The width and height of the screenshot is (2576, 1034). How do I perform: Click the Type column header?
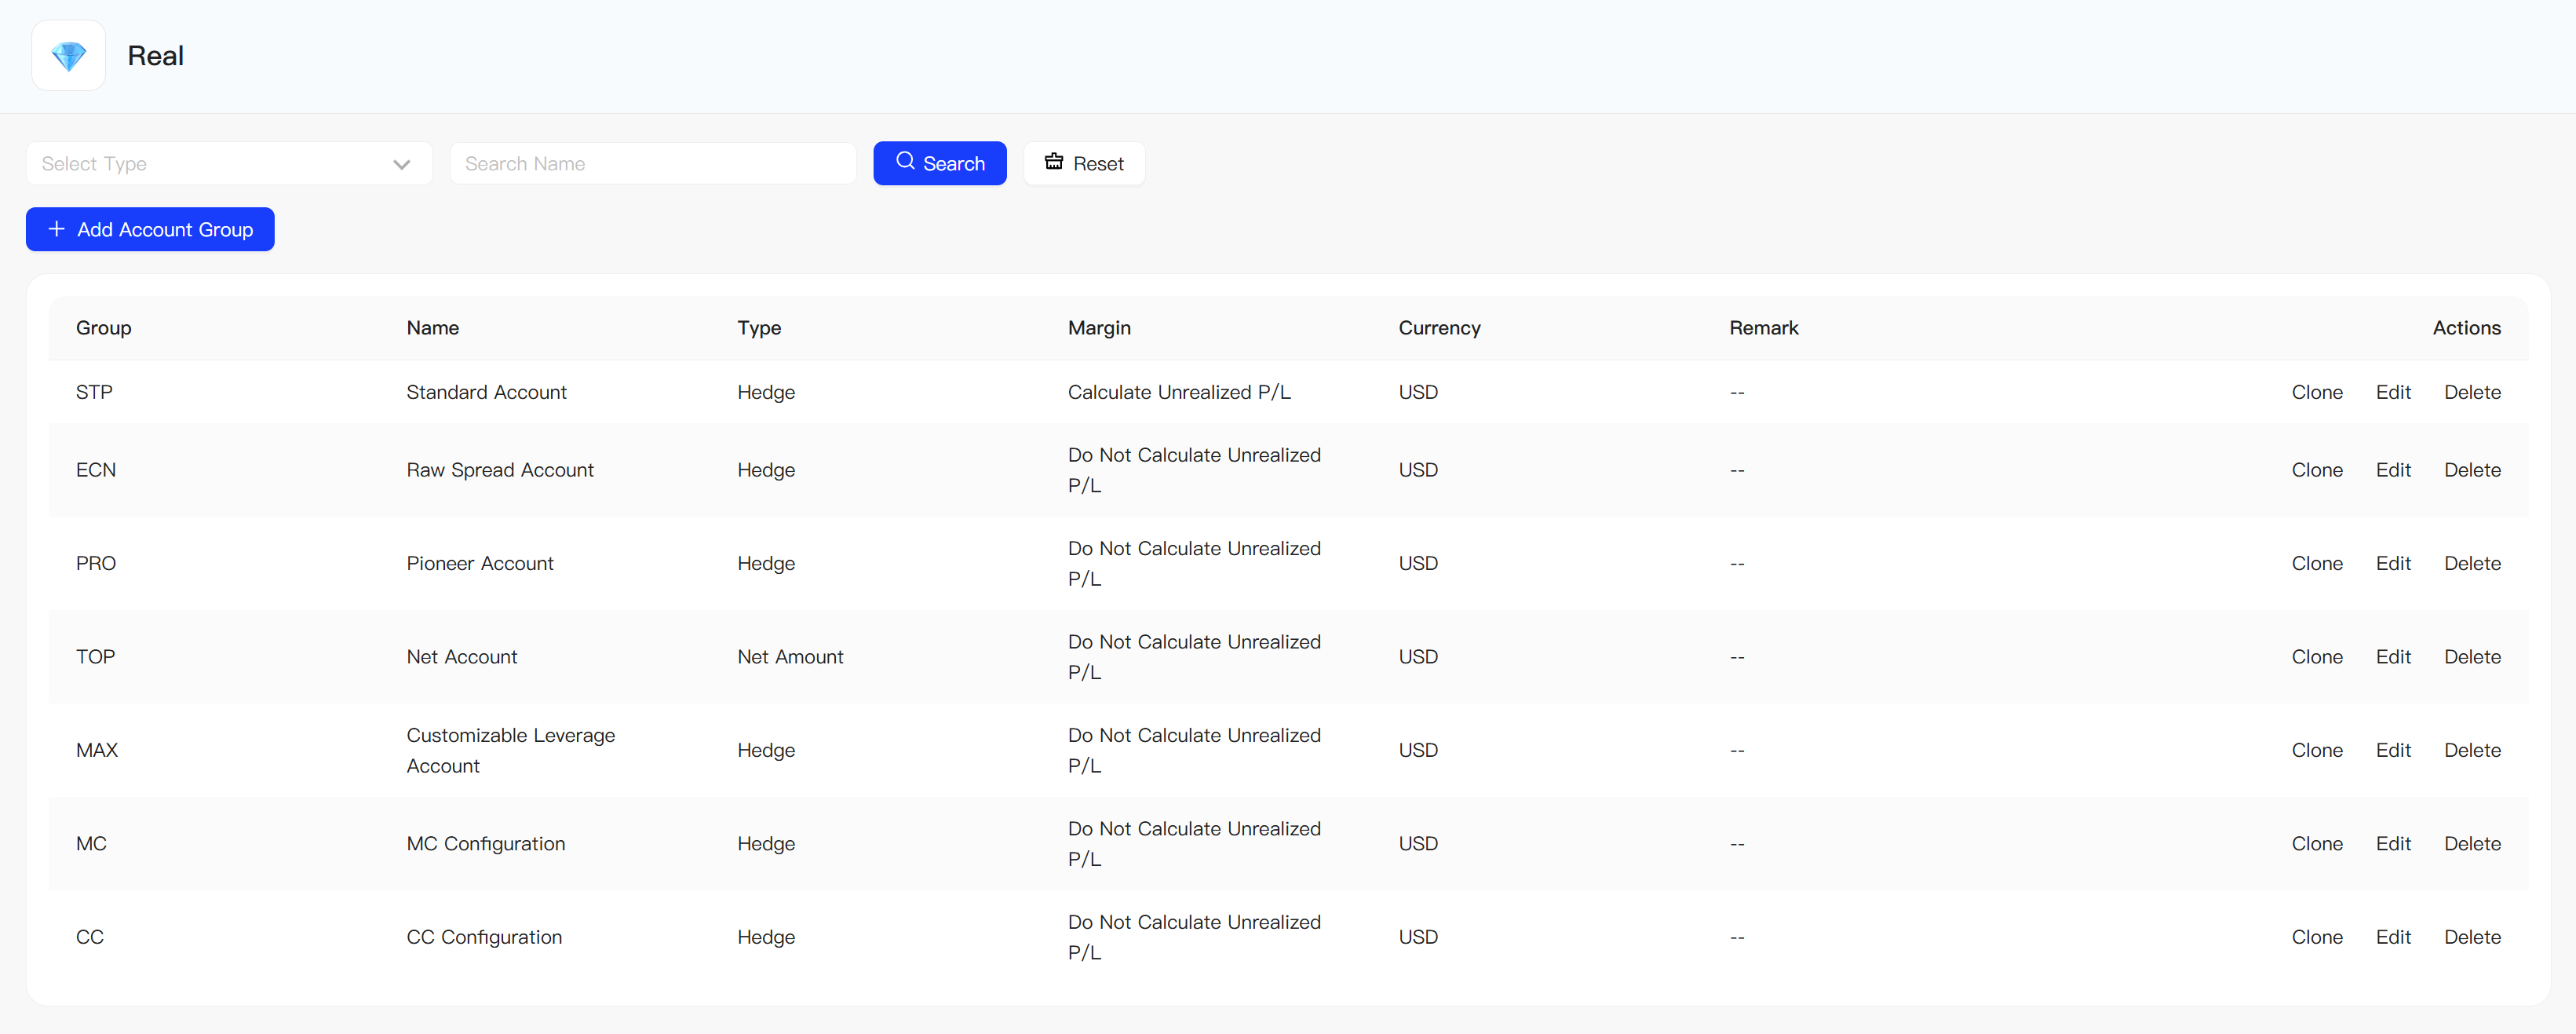pos(759,328)
